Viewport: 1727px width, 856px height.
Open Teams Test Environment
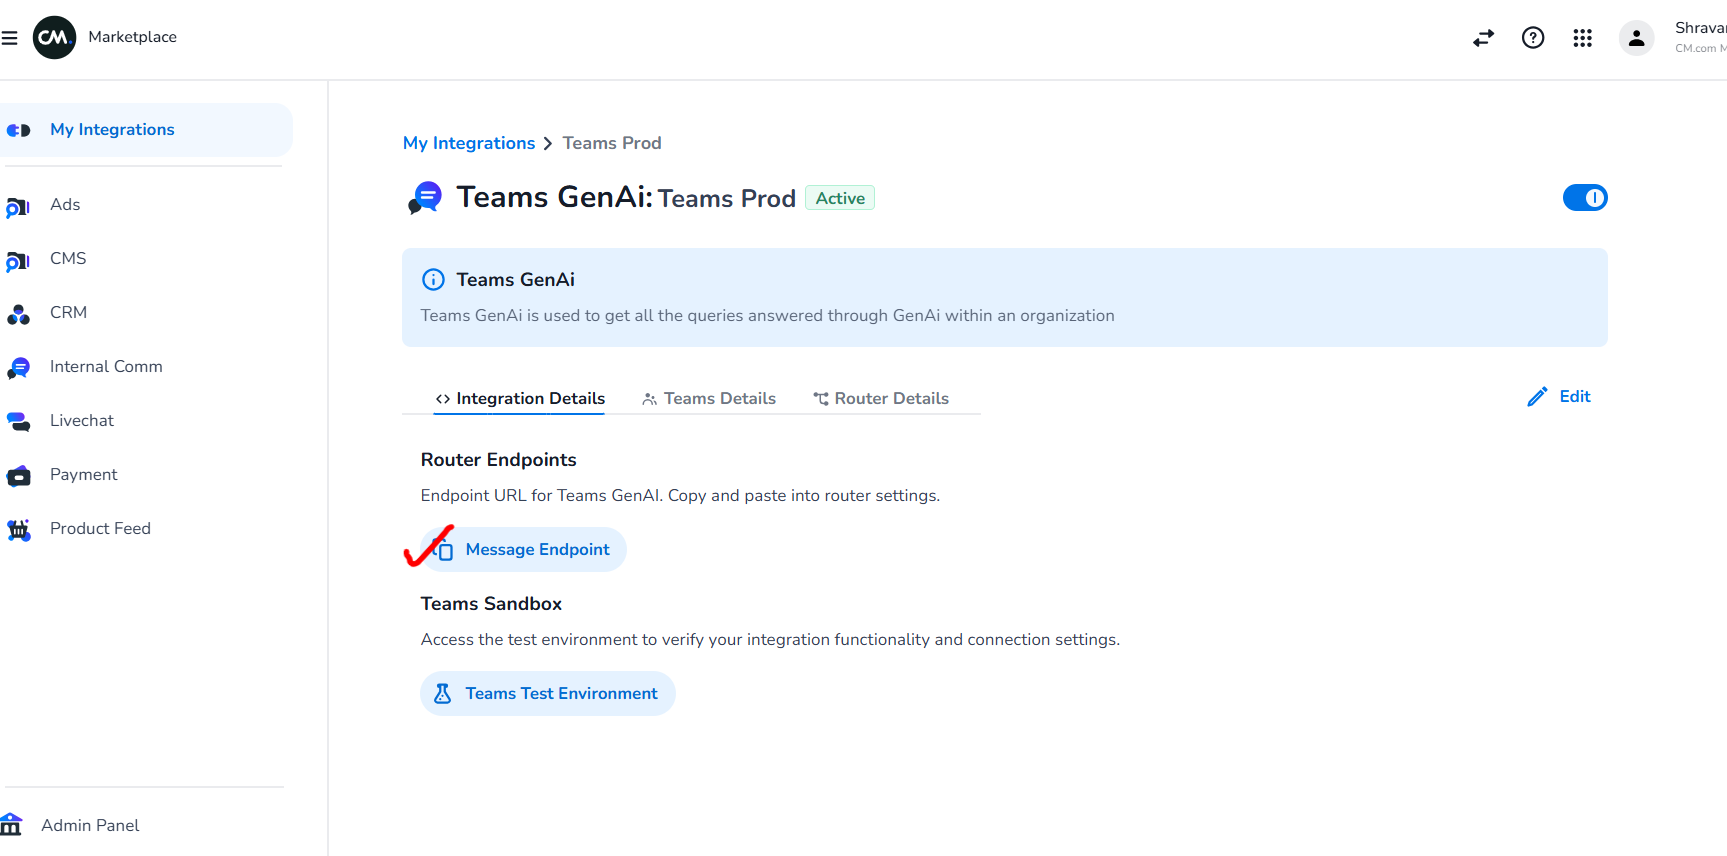[x=548, y=694]
